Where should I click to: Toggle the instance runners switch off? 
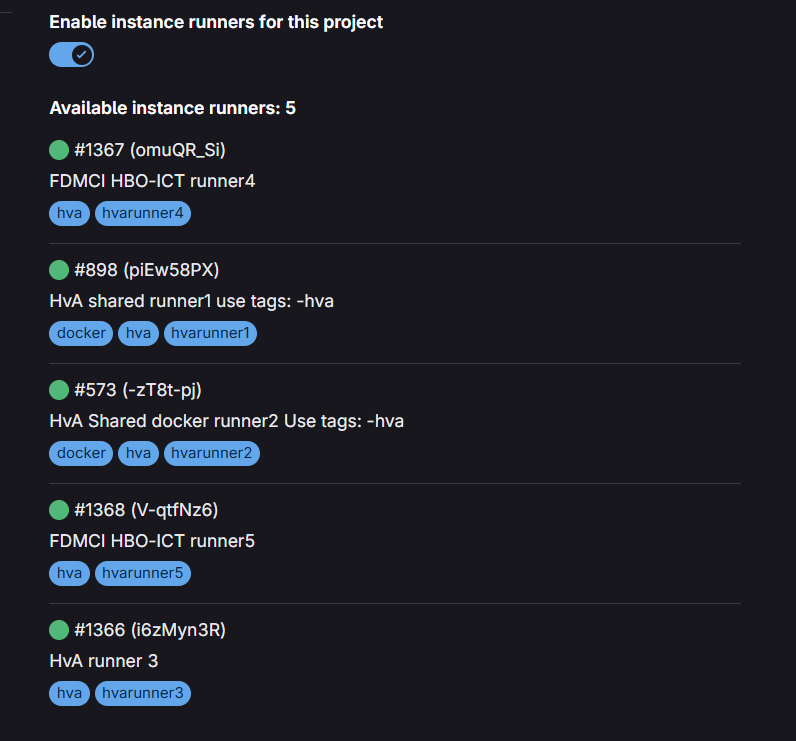[x=71, y=55]
